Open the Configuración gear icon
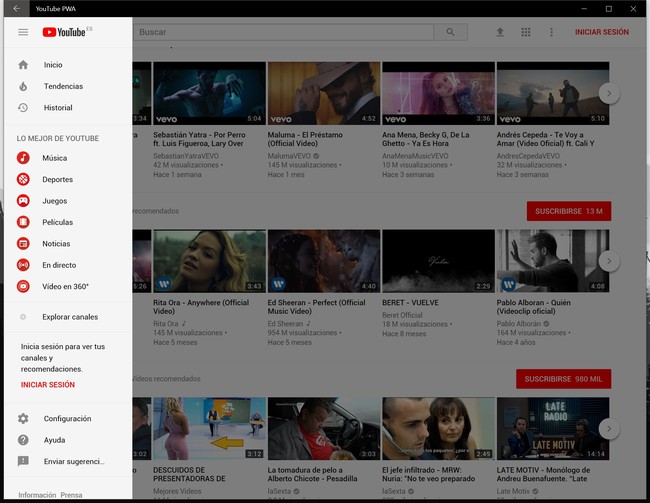 click(x=23, y=418)
